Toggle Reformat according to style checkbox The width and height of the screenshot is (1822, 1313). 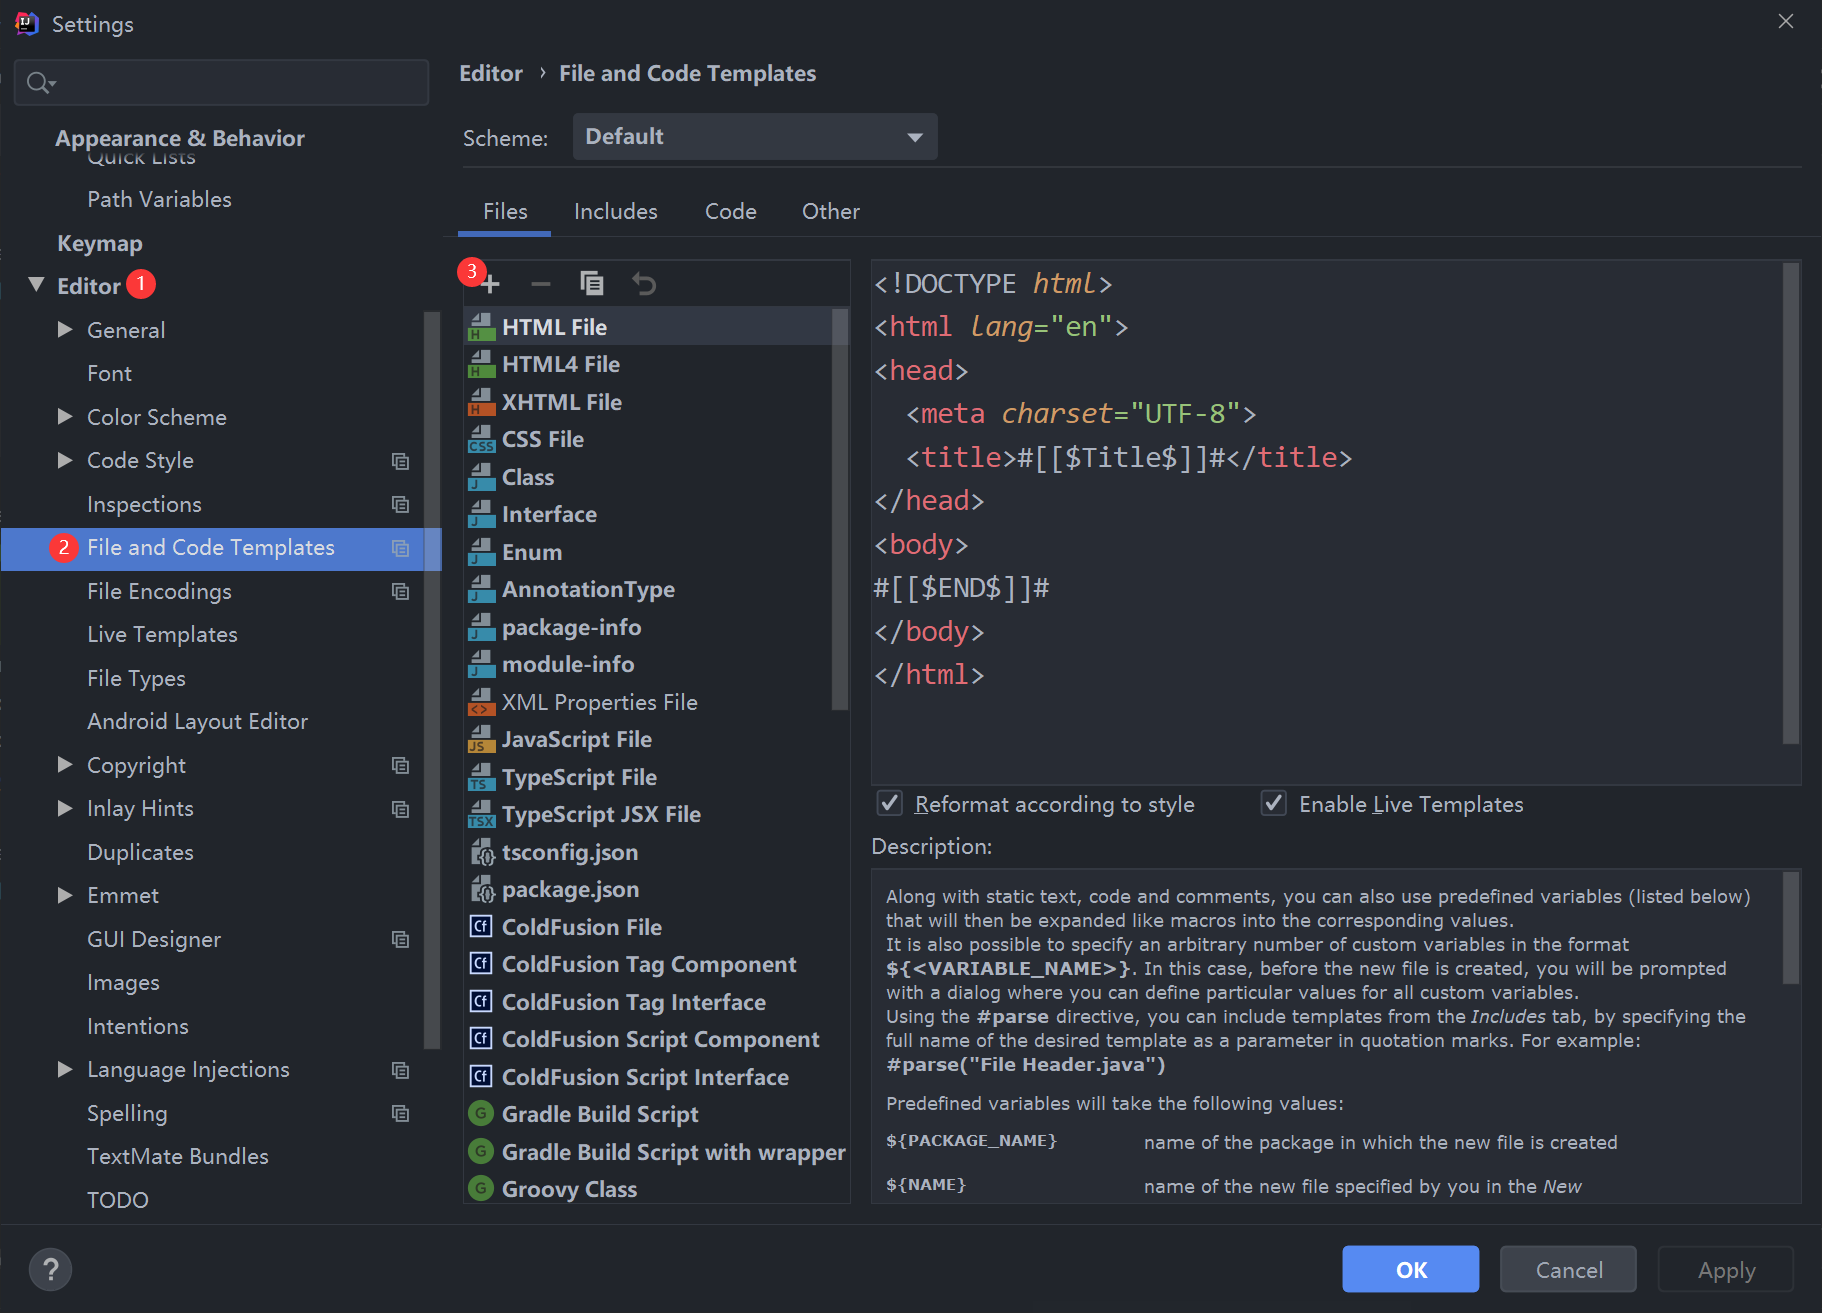pyautogui.click(x=889, y=804)
